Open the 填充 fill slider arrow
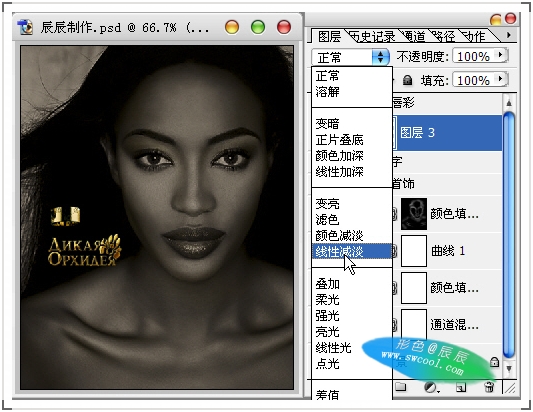 (x=500, y=79)
